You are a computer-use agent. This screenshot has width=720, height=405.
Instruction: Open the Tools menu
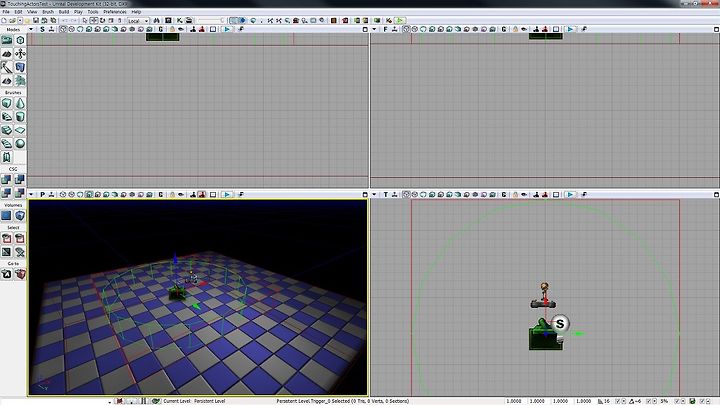93,12
